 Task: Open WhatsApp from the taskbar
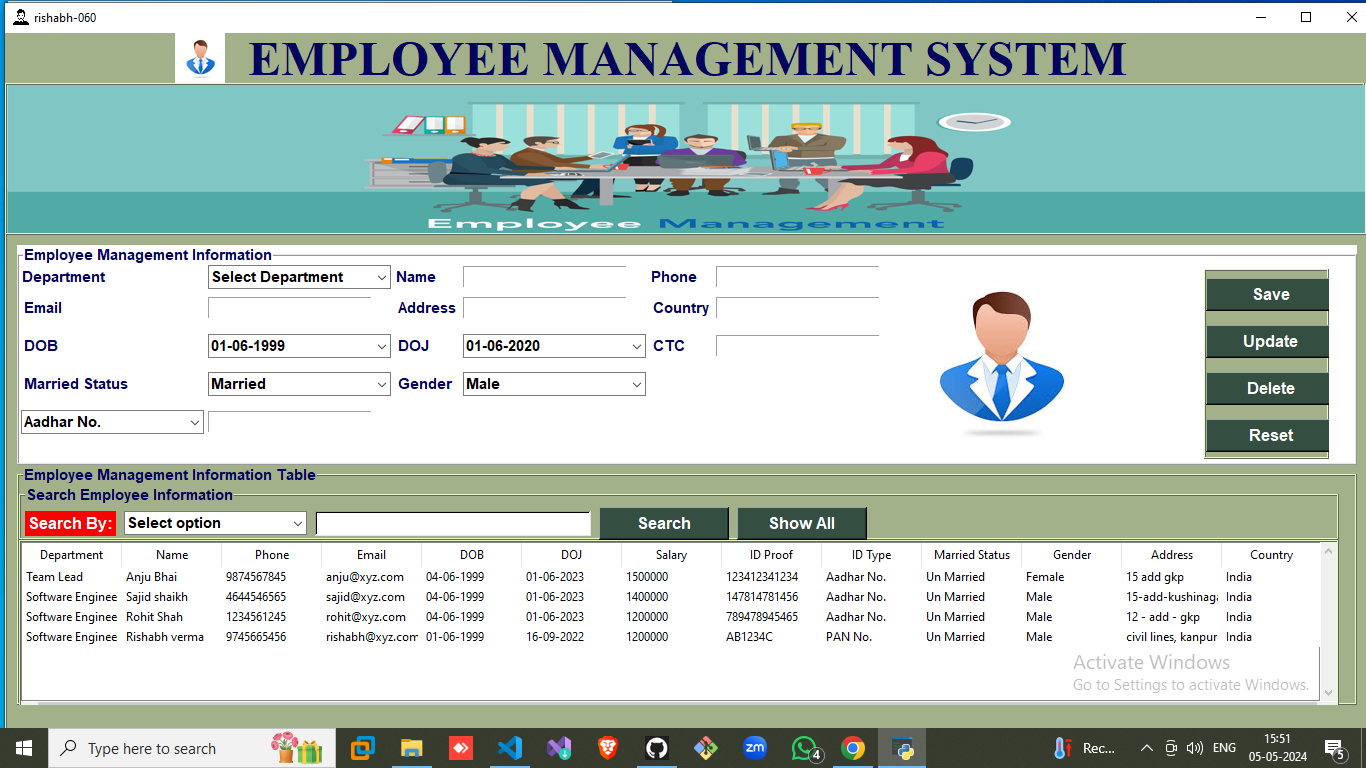(804, 748)
